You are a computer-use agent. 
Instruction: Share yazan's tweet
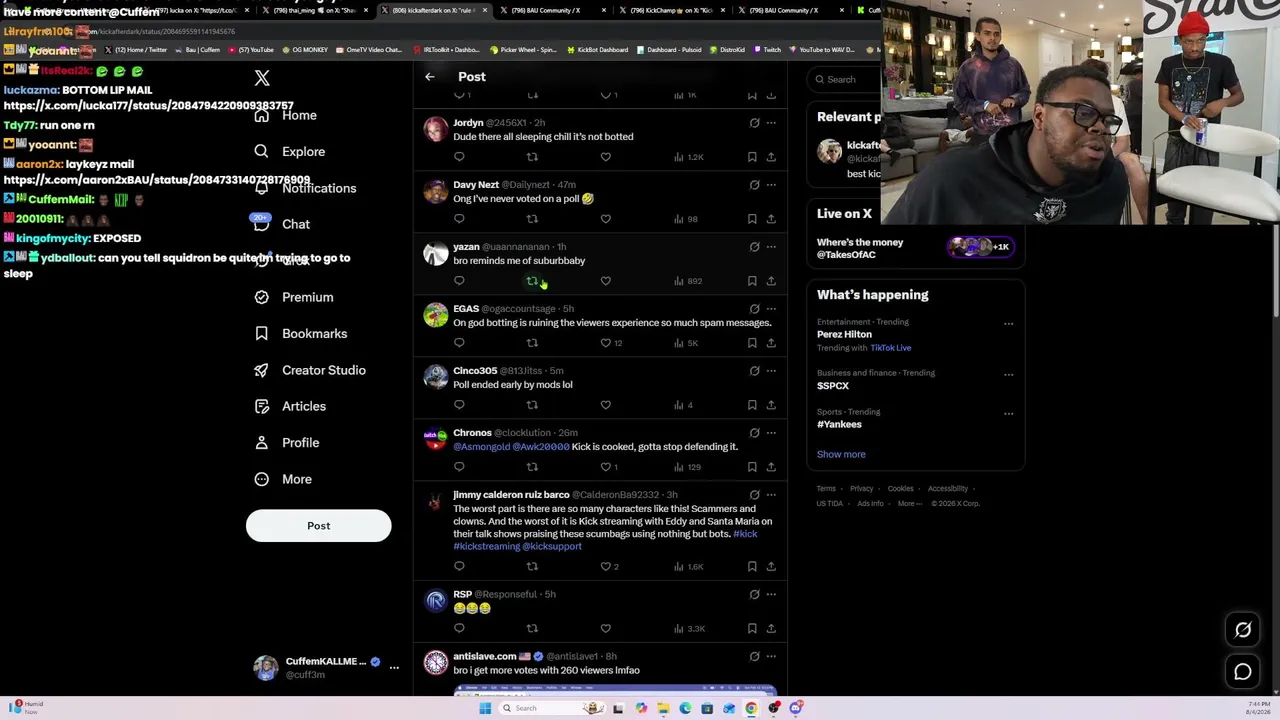pos(771,281)
